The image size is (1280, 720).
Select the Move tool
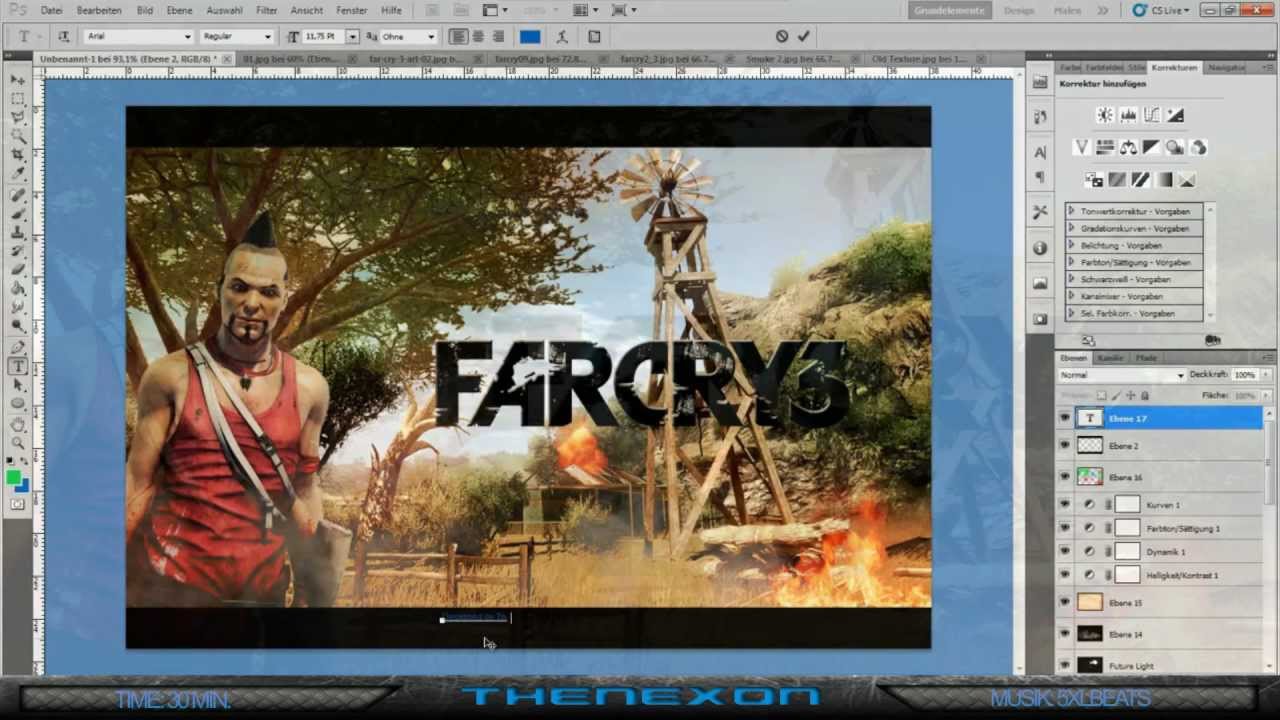tap(18, 79)
